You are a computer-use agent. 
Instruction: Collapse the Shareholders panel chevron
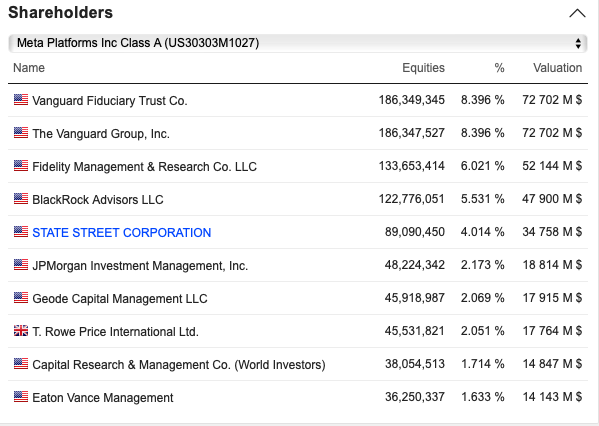point(577,13)
